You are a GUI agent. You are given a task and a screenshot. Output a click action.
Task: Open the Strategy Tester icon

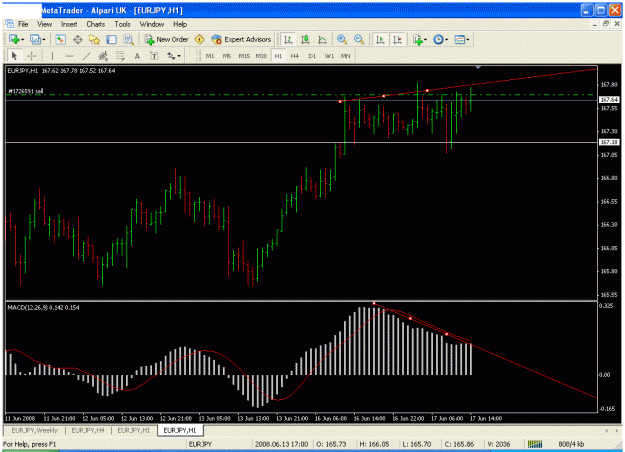coord(128,39)
